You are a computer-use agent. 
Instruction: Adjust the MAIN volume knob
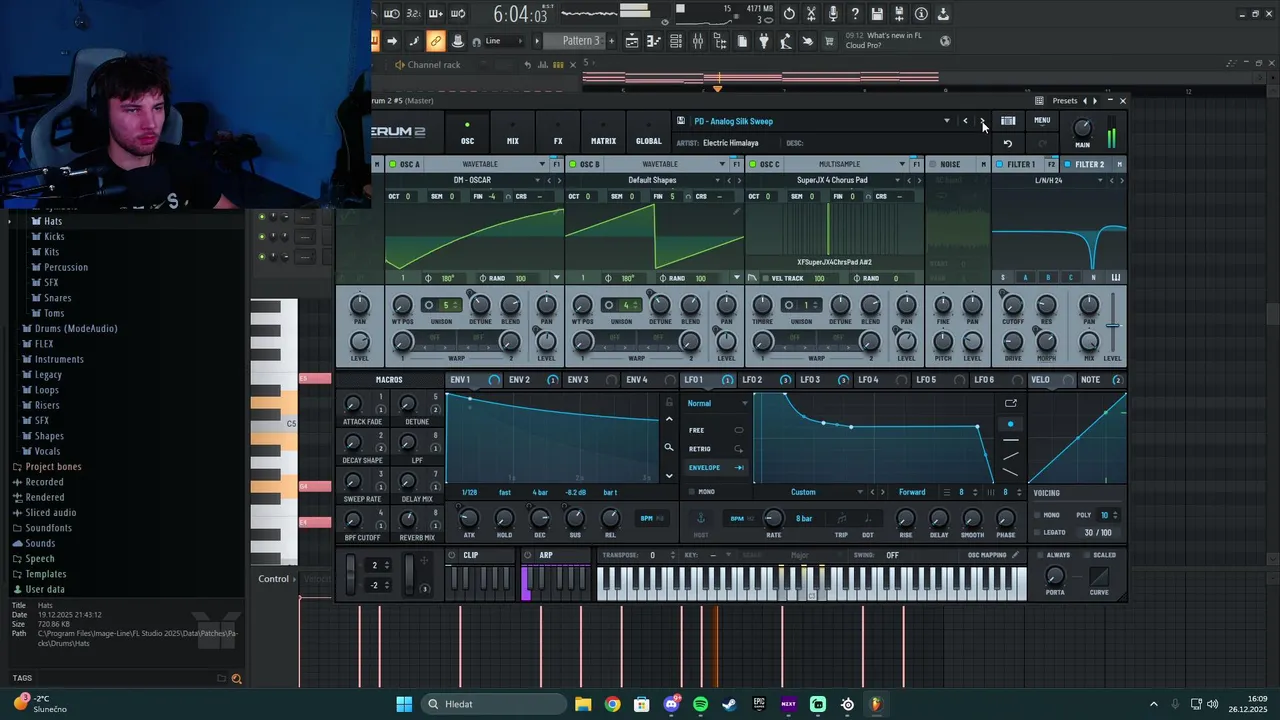[x=1082, y=129]
